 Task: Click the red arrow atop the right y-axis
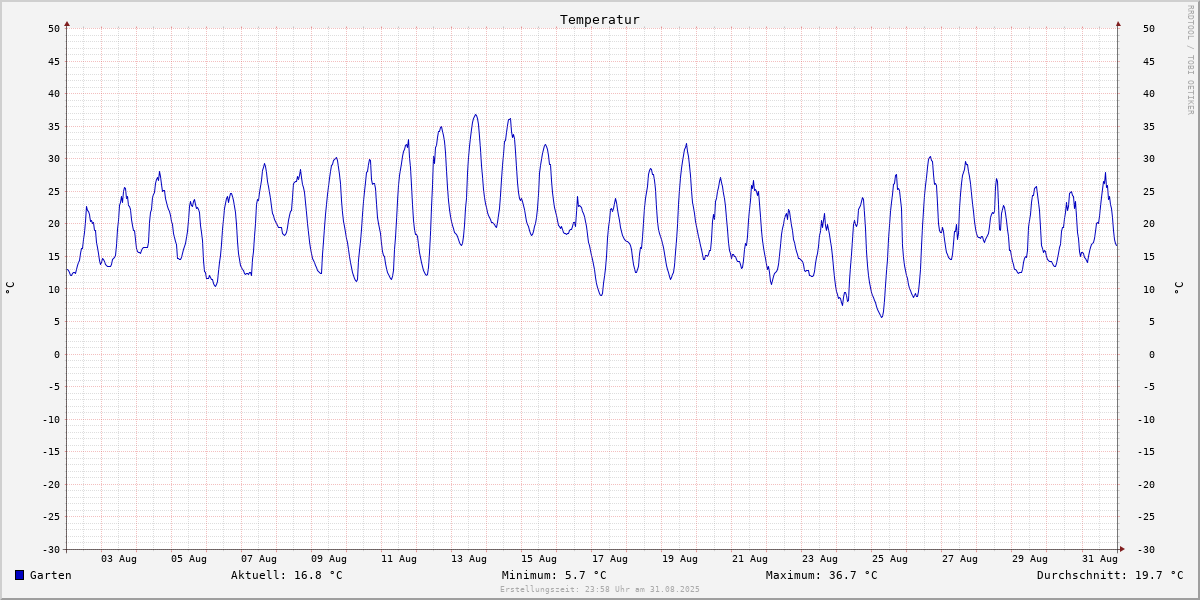click(x=1118, y=23)
